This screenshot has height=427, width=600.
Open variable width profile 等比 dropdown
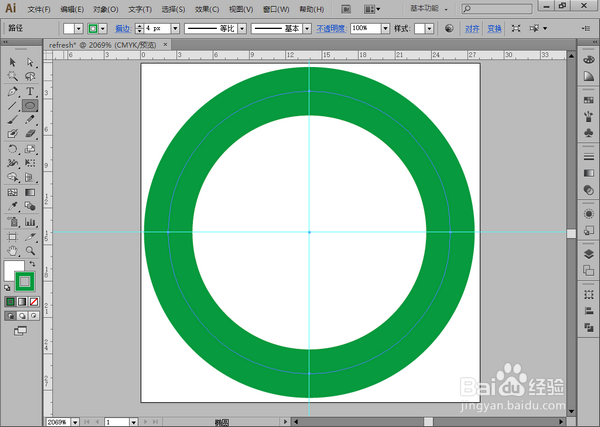click(x=242, y=28)
